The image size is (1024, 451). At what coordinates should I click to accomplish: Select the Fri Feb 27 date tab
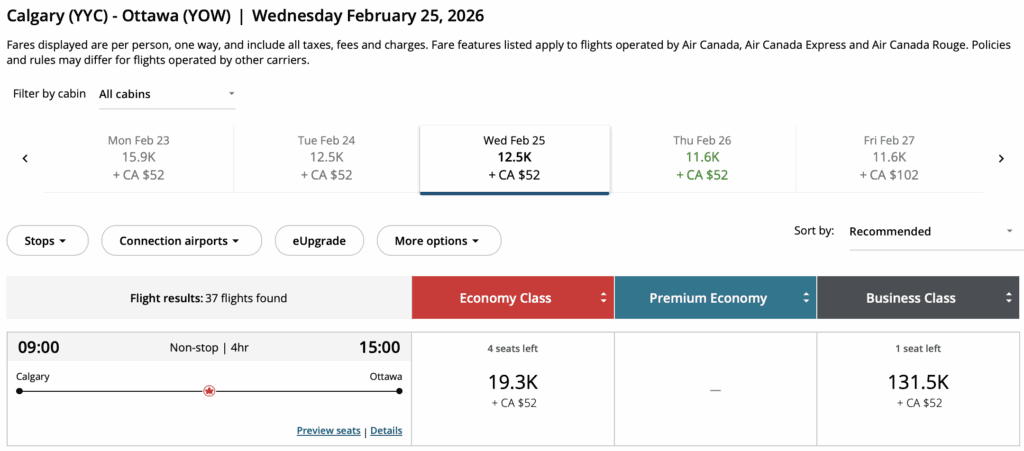pos(889,158)
